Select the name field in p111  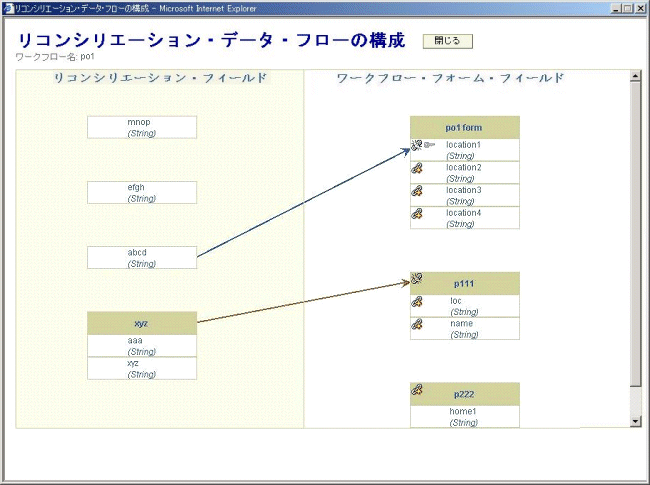pyautogui.click(x=465, y=329)
